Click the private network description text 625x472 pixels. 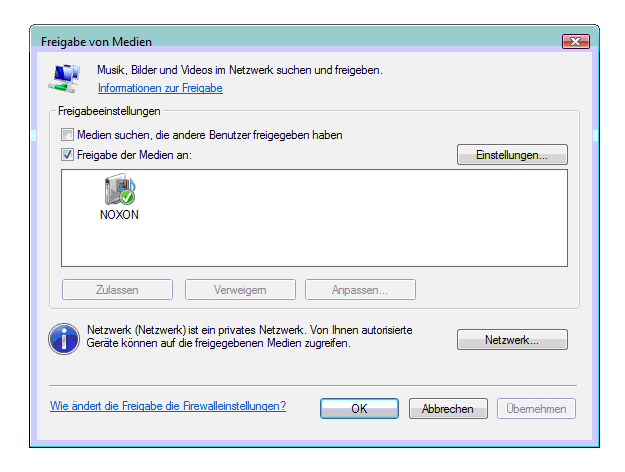(250, 336)
